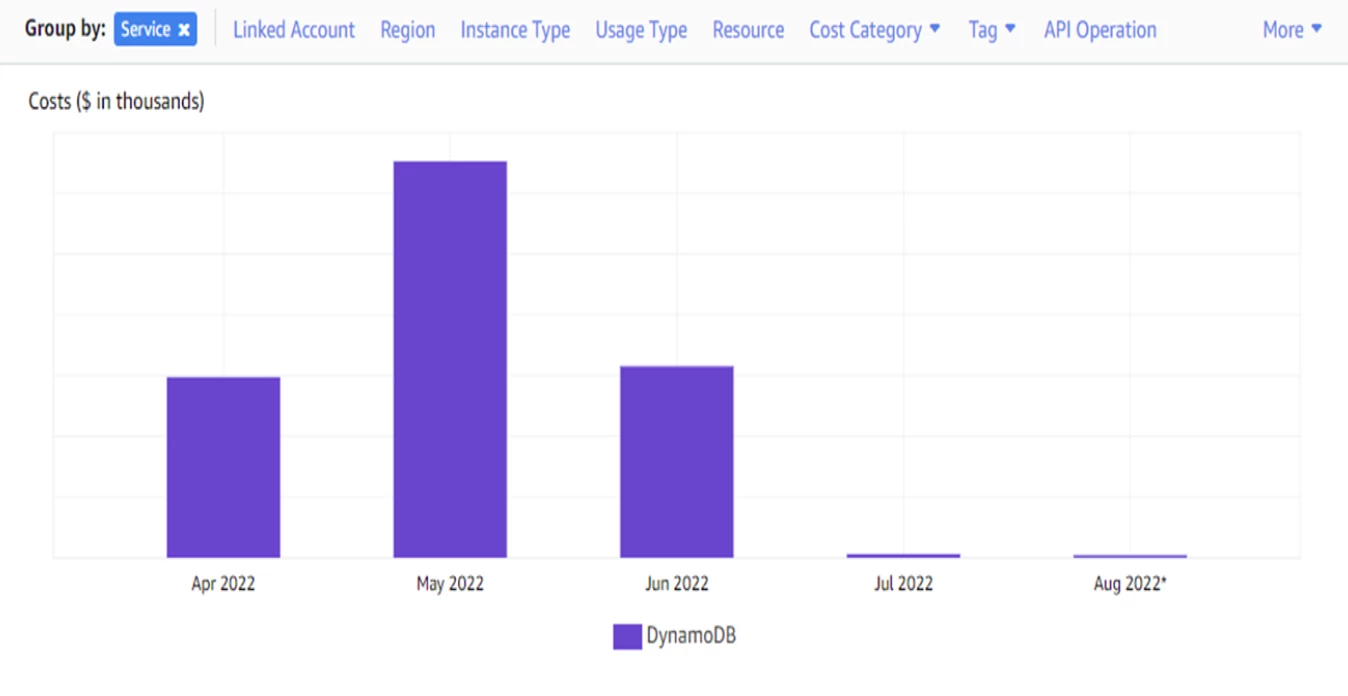Group costs by API Operation
Image resolution: width=1348 pixels, height=696 pixels.
click(1100, 30)
